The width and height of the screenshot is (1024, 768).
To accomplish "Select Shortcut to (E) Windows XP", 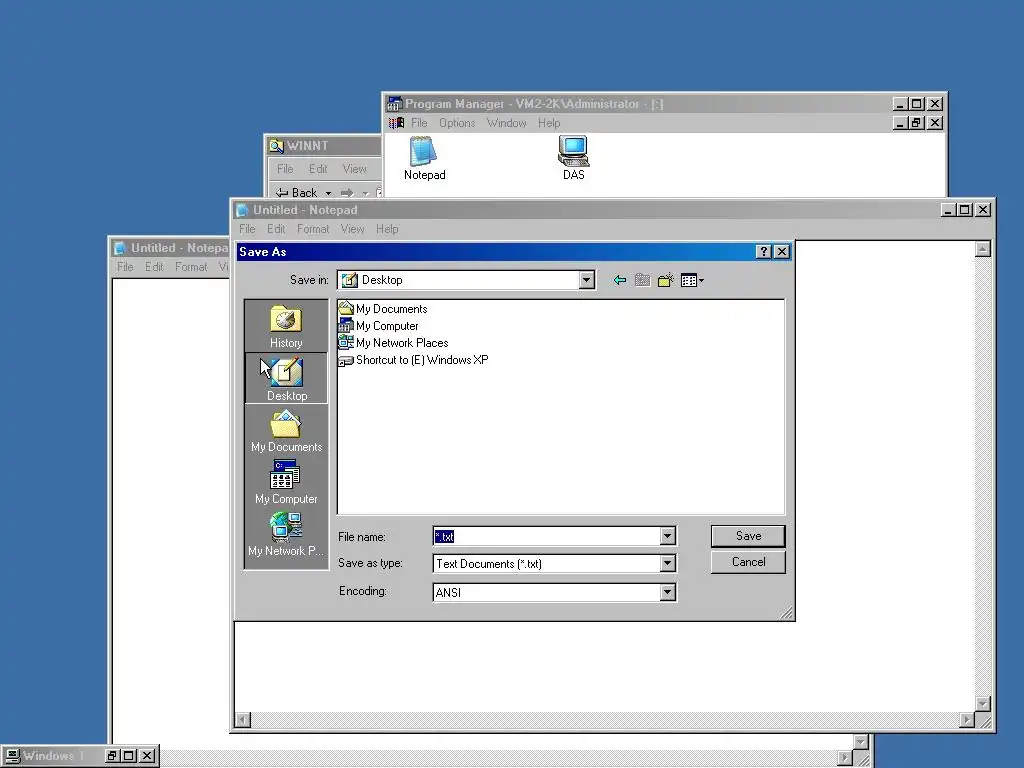I will (414, 360).
